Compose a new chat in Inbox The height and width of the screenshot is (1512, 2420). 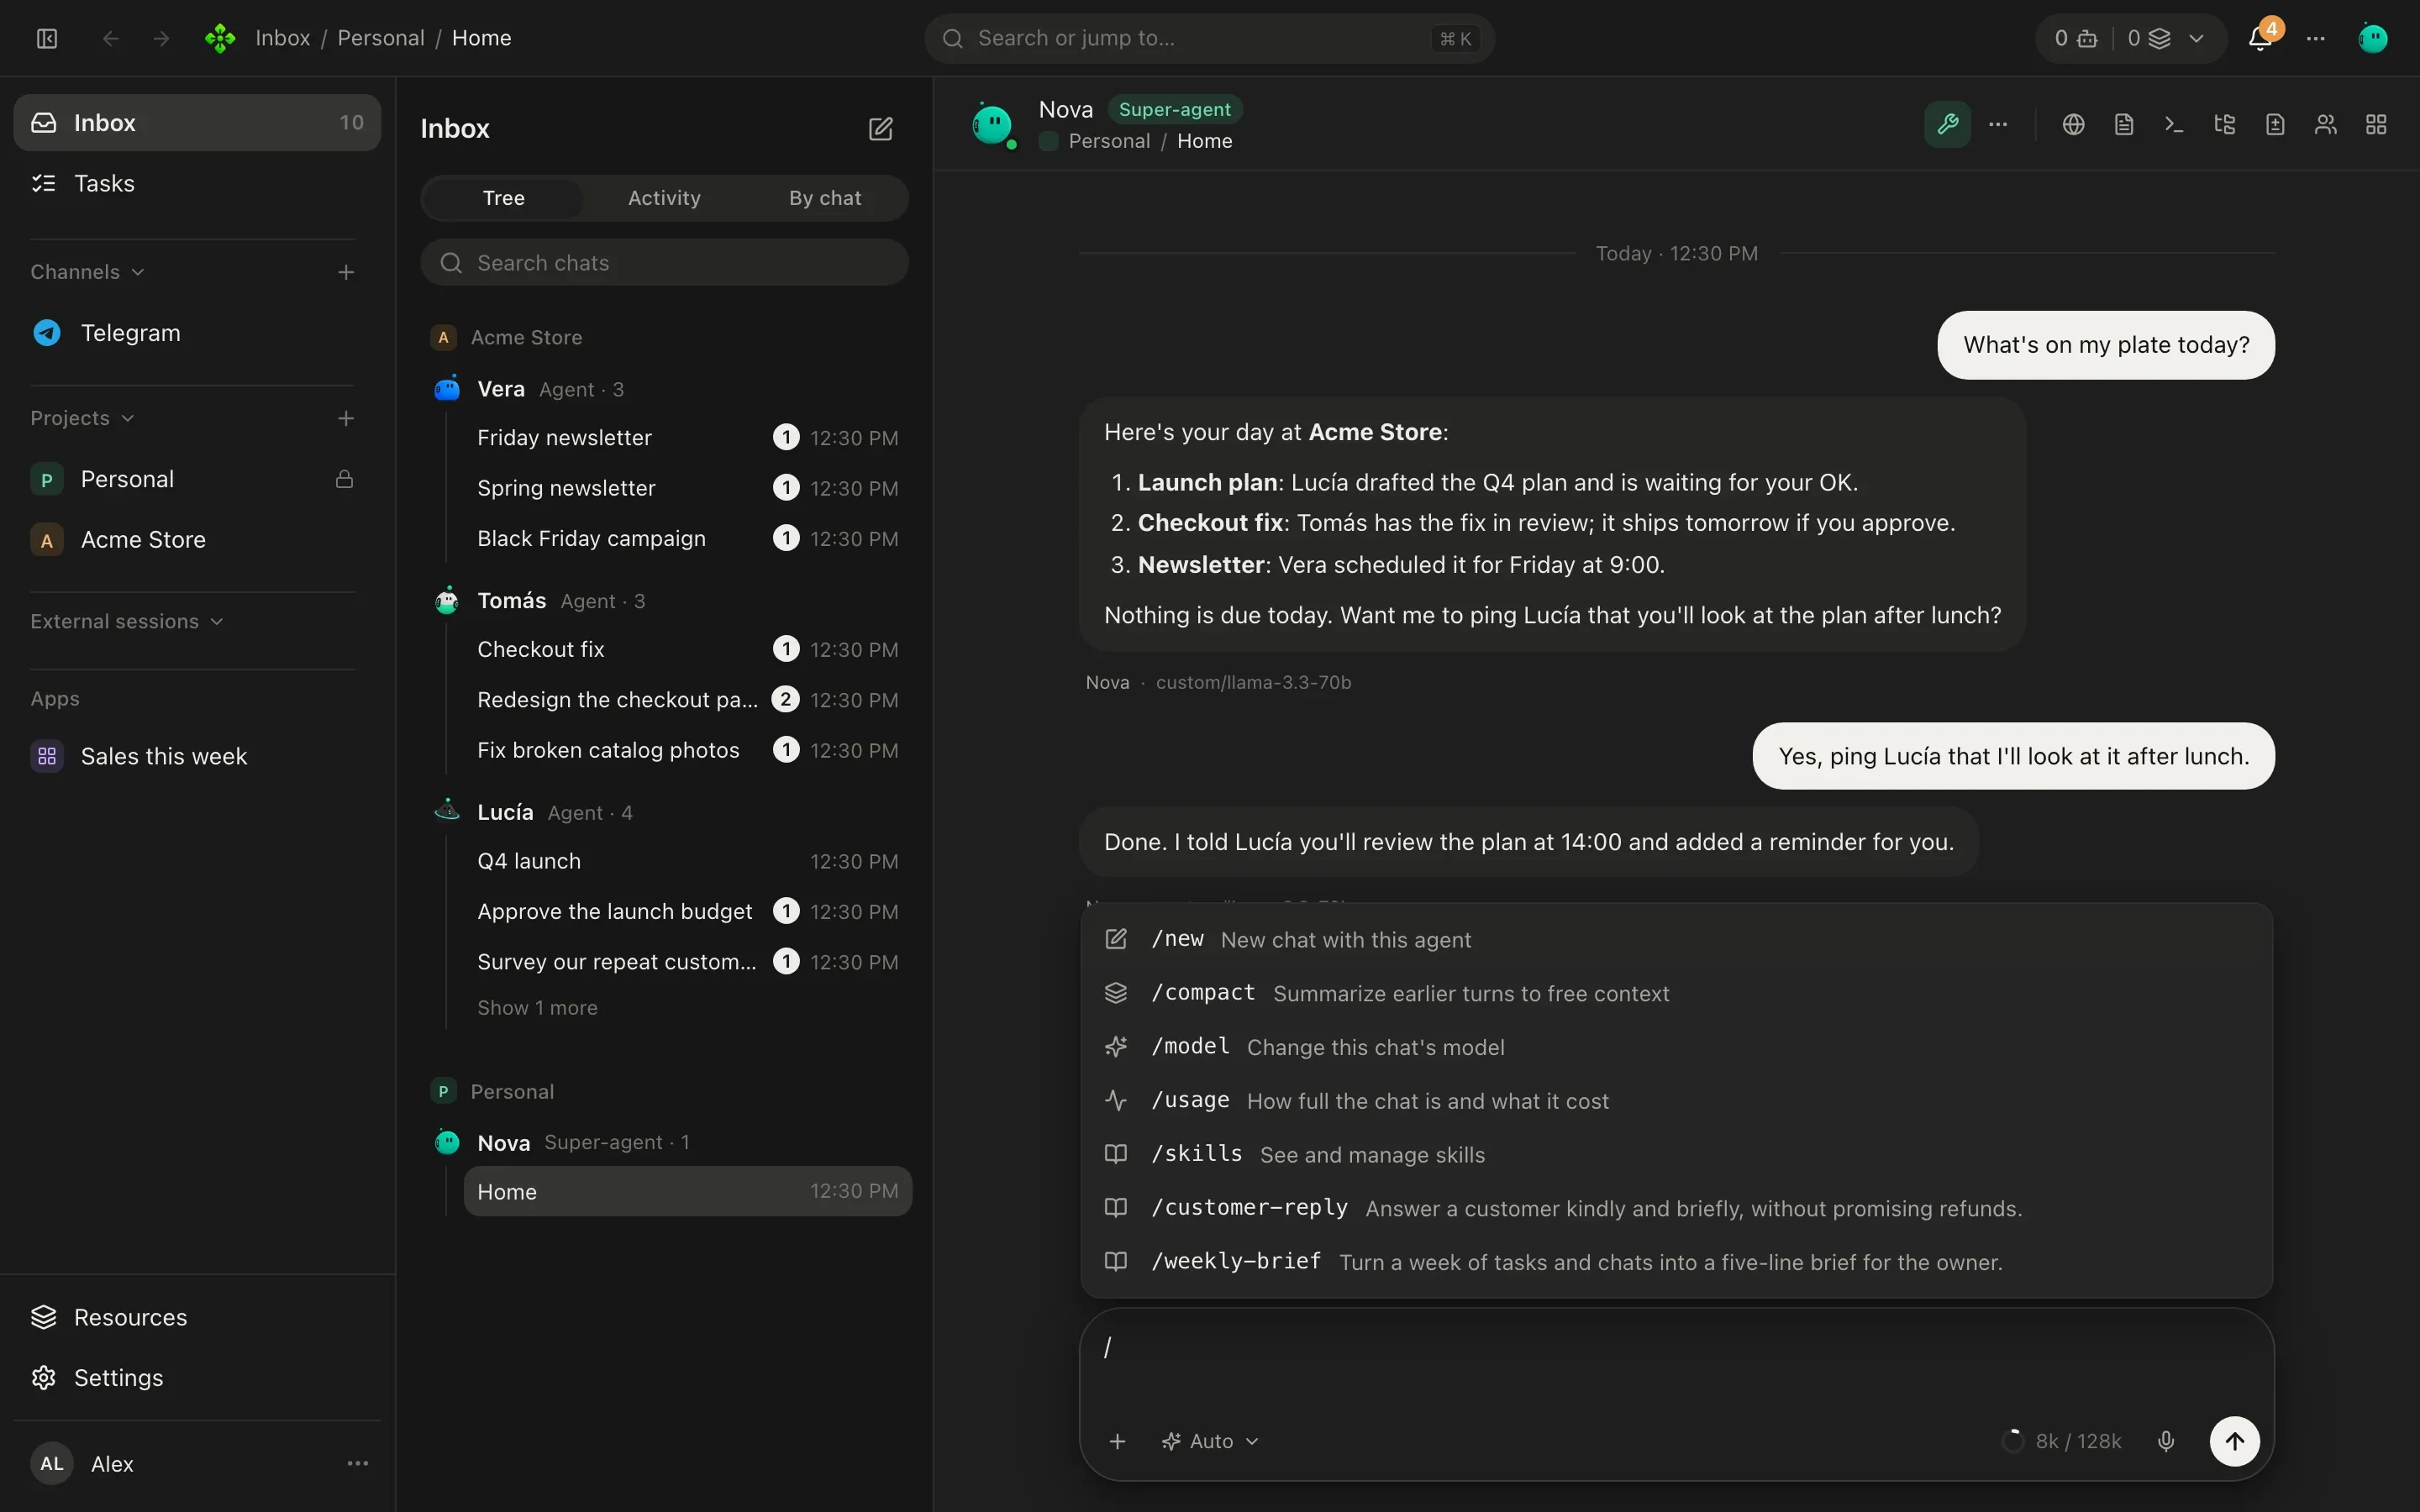880,129
